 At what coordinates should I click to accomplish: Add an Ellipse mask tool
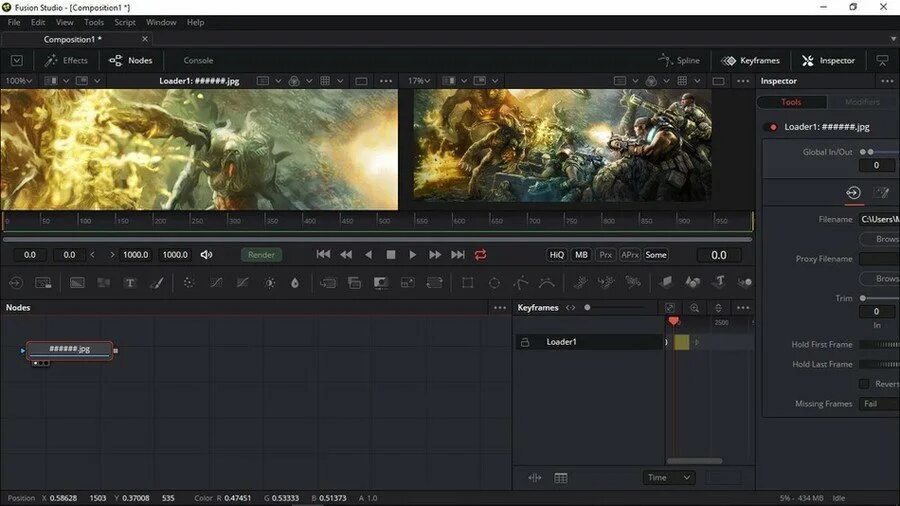click(x=494, y=283)
